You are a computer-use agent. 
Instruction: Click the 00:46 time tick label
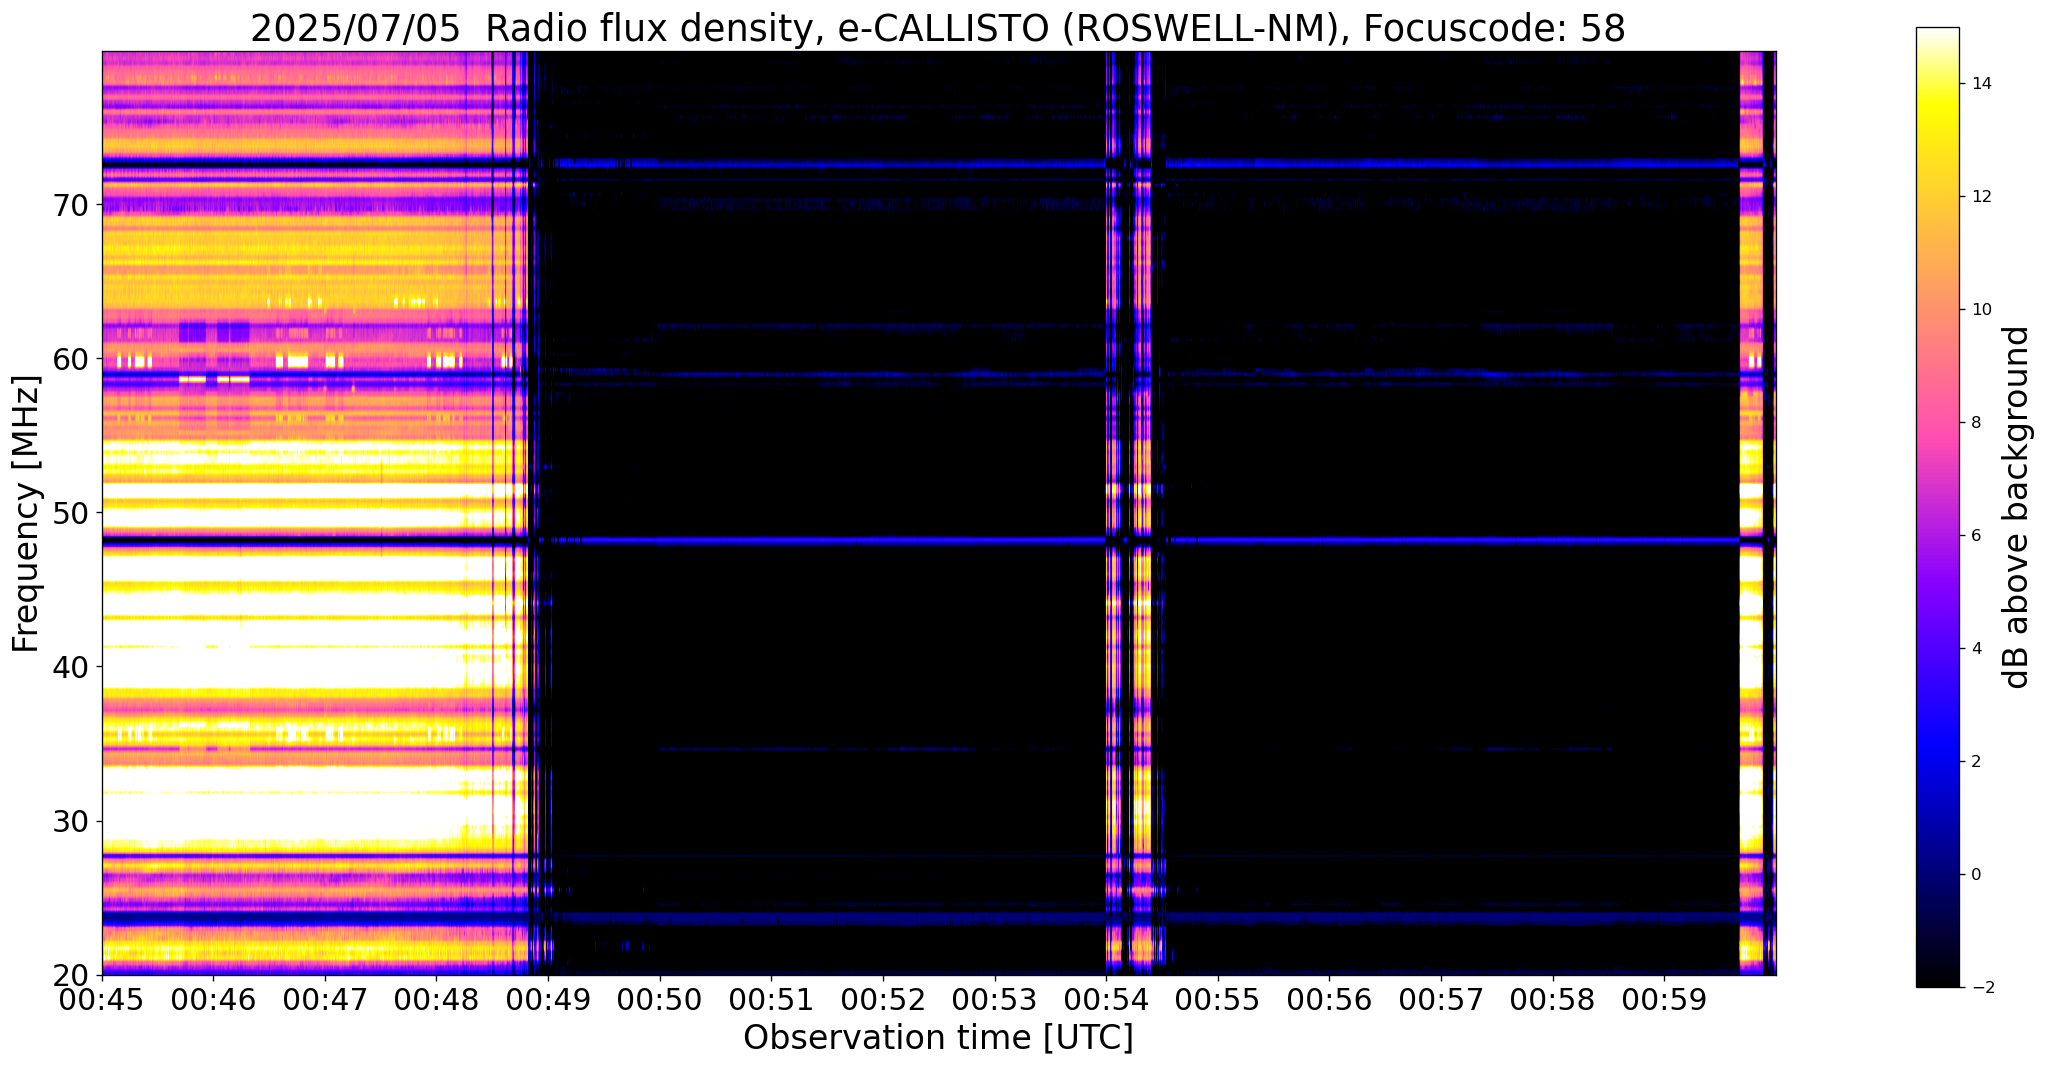click(213, 999)
